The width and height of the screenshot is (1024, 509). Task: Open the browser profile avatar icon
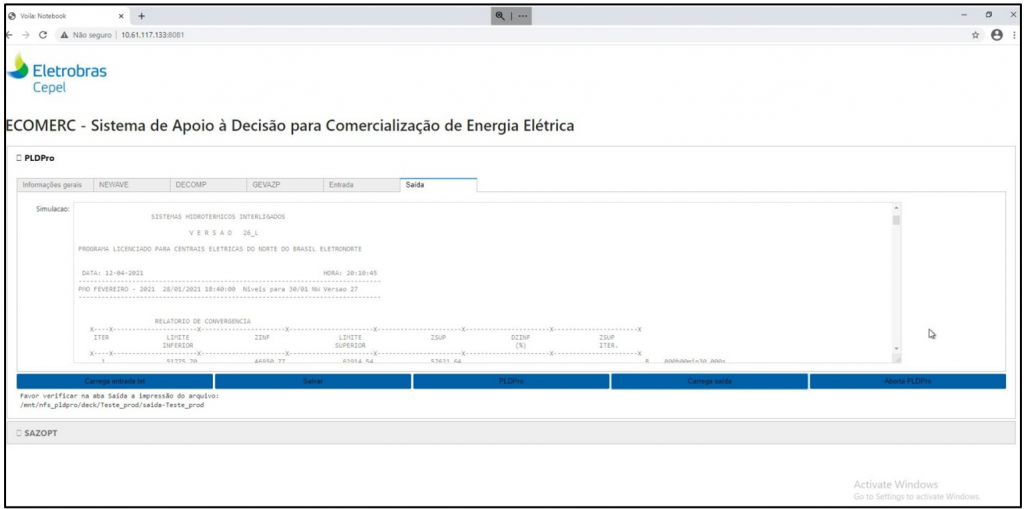(996, 35)
